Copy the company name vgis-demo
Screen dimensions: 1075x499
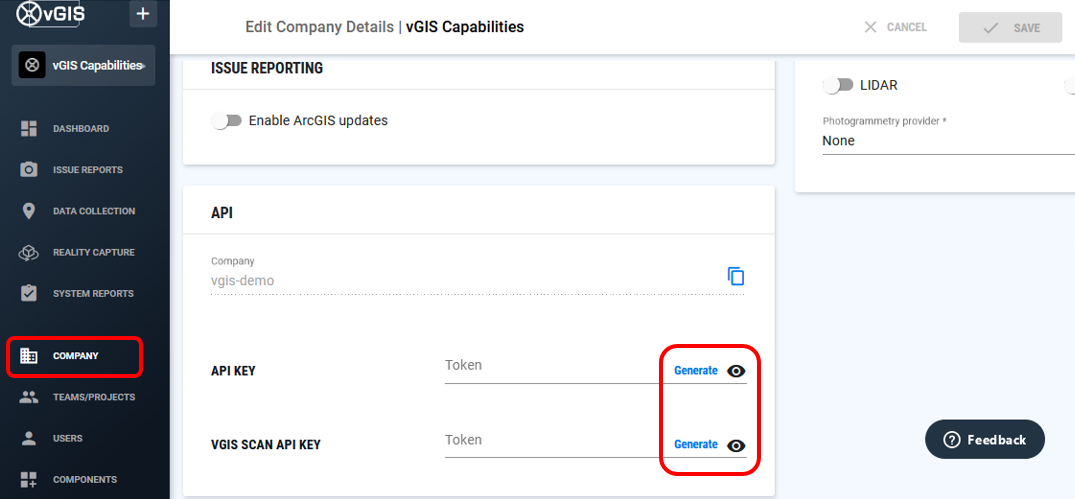point(736,277)
